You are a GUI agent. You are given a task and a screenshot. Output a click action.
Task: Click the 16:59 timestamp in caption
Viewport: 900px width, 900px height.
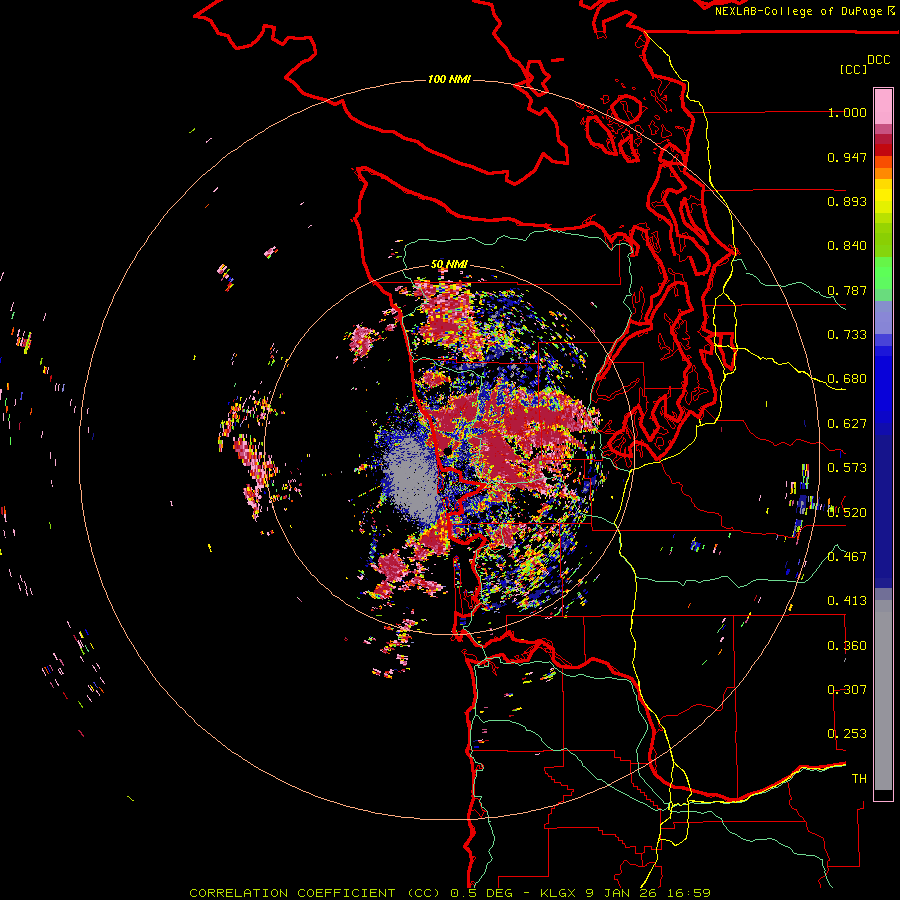tap(689, 893)
